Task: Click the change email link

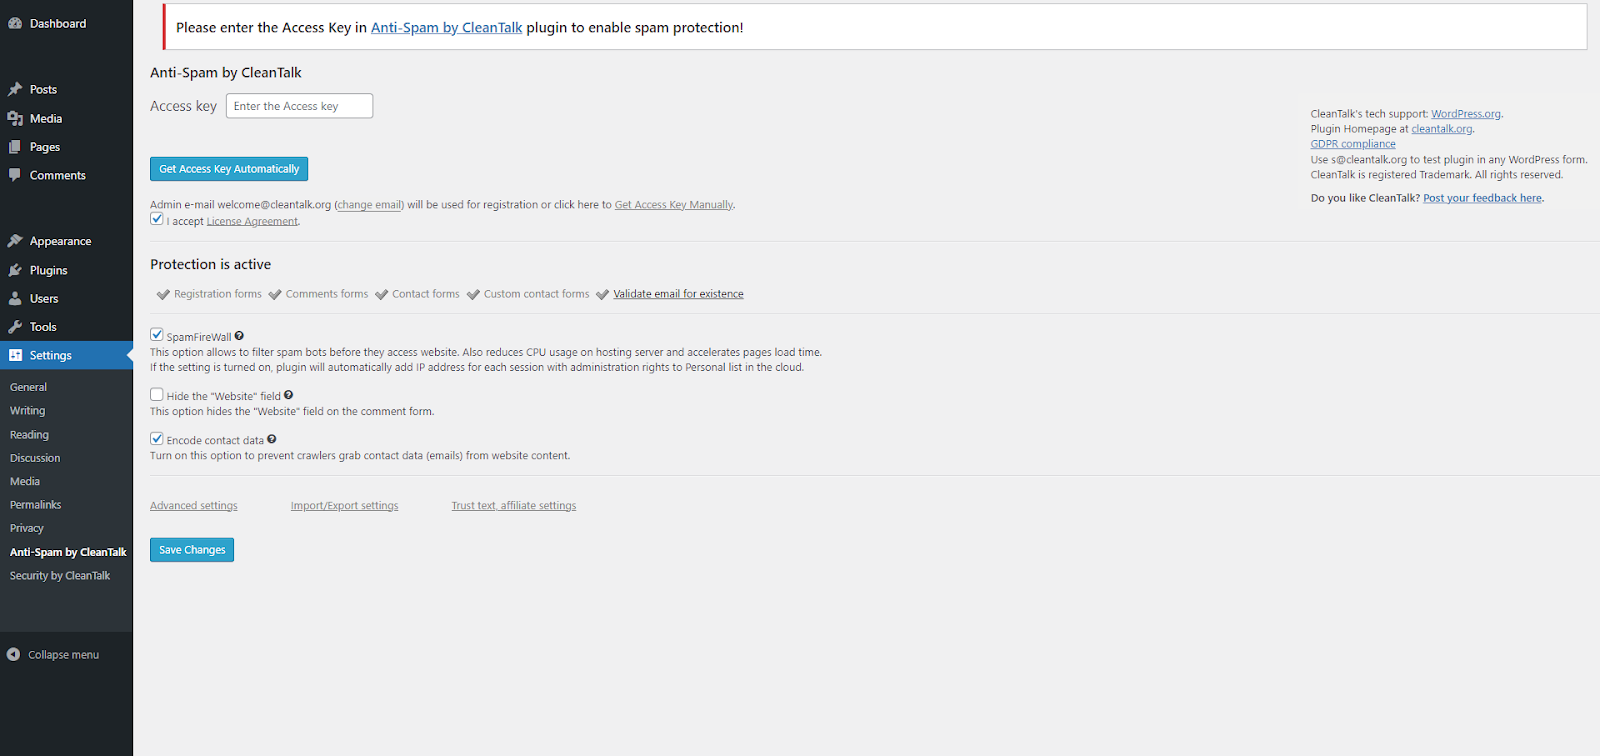Action: (x=369, y=205)
